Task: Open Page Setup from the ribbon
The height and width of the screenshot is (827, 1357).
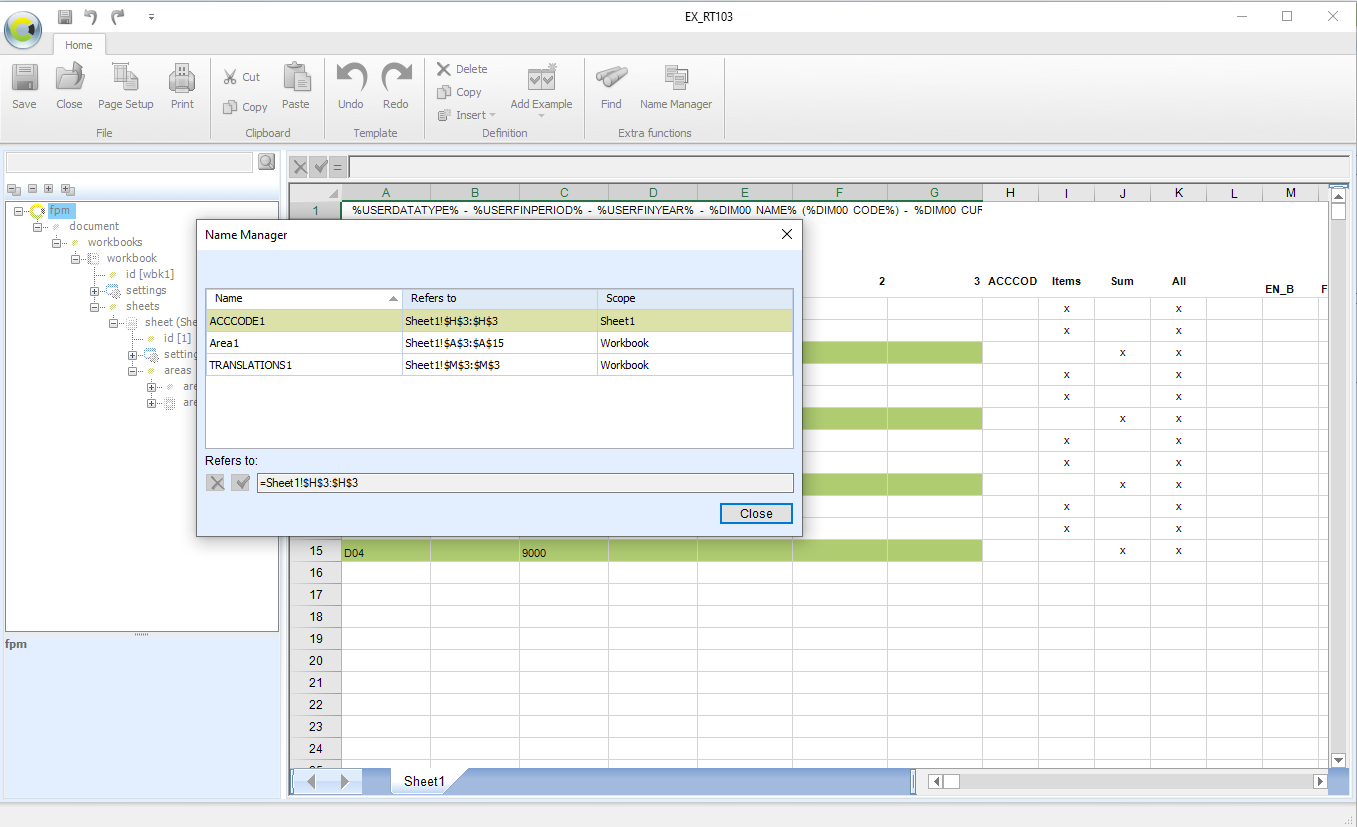Action: click(x=125, y=87)
